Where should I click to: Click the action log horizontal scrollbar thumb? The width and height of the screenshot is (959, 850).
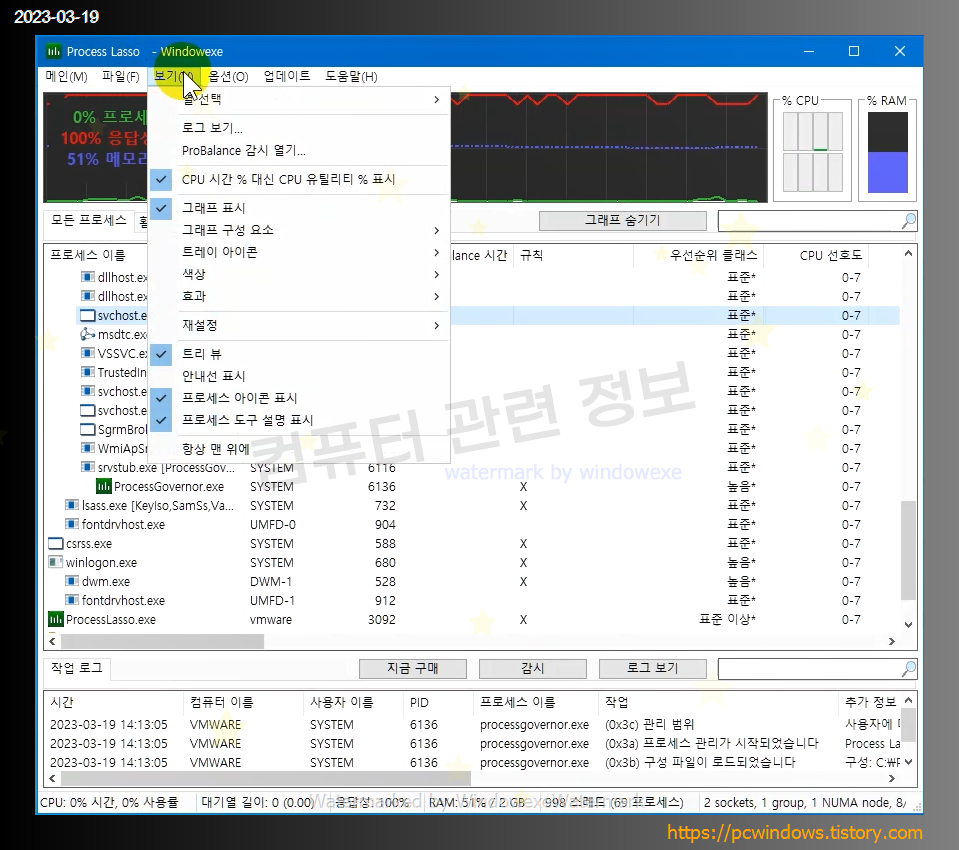265,778
